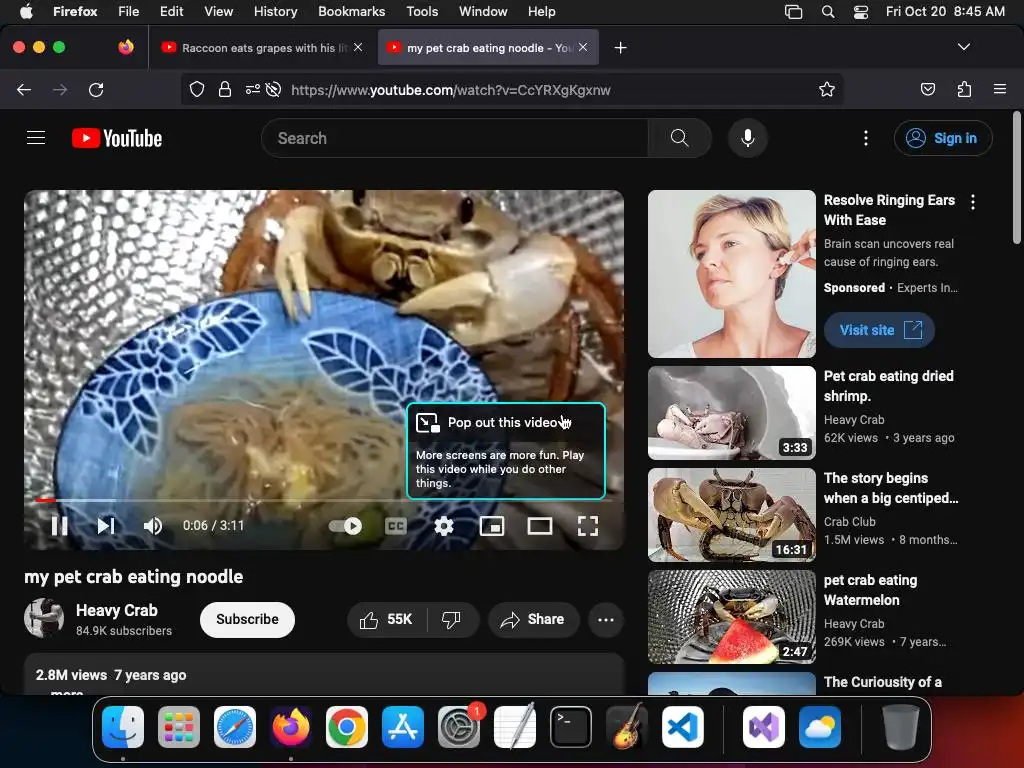The height and width of the screenshot is (768, 1024).
Task: Search with your voice microphone
Action: [748, 138]
